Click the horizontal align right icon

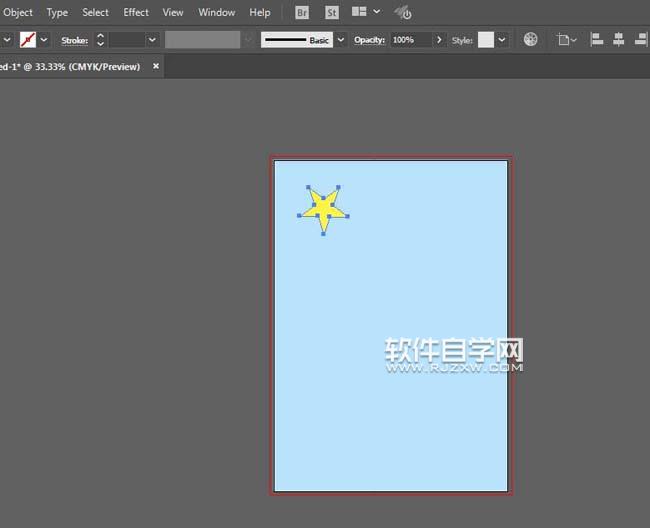639,40
